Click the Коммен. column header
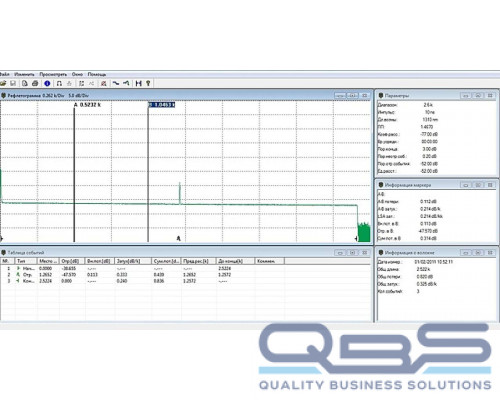The height and width of the screenshot is (400, 500). [270, 261]
